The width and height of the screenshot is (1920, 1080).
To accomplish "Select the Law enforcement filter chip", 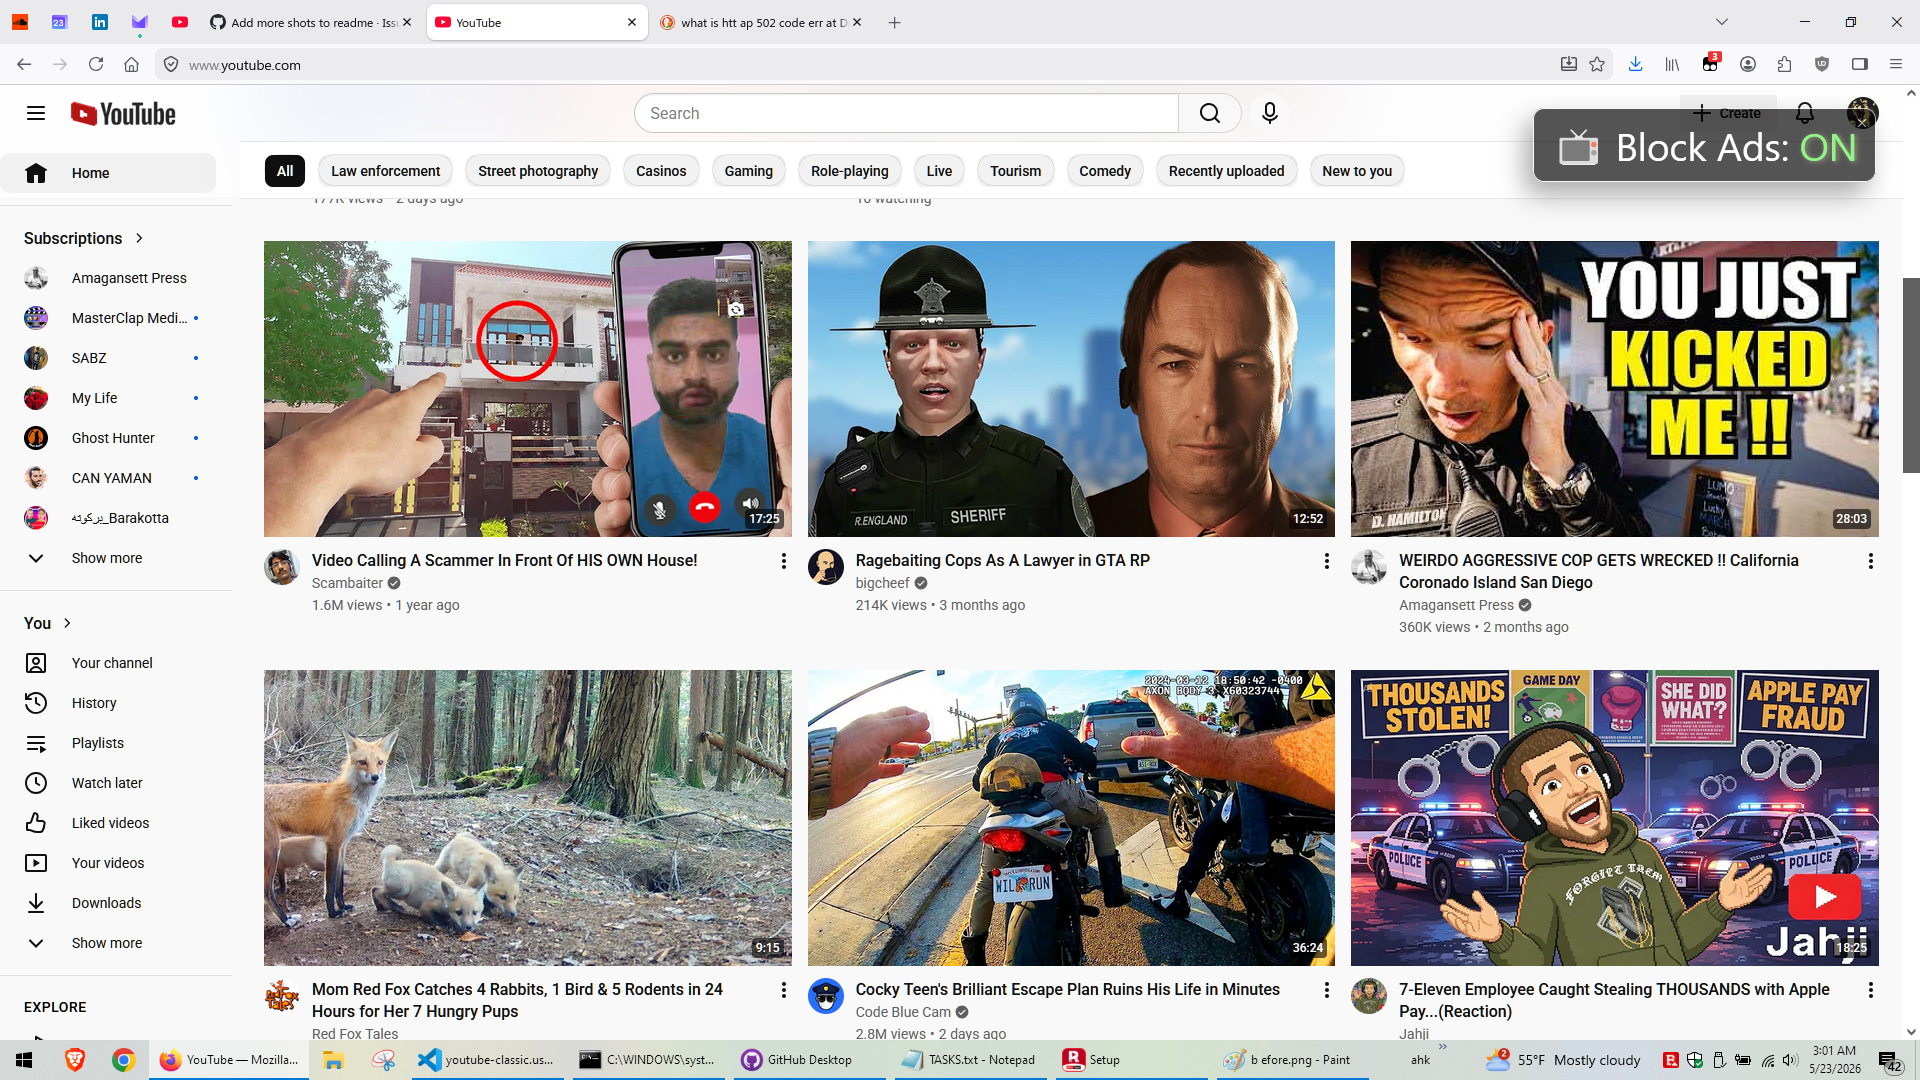I will (x=386, y=171).
